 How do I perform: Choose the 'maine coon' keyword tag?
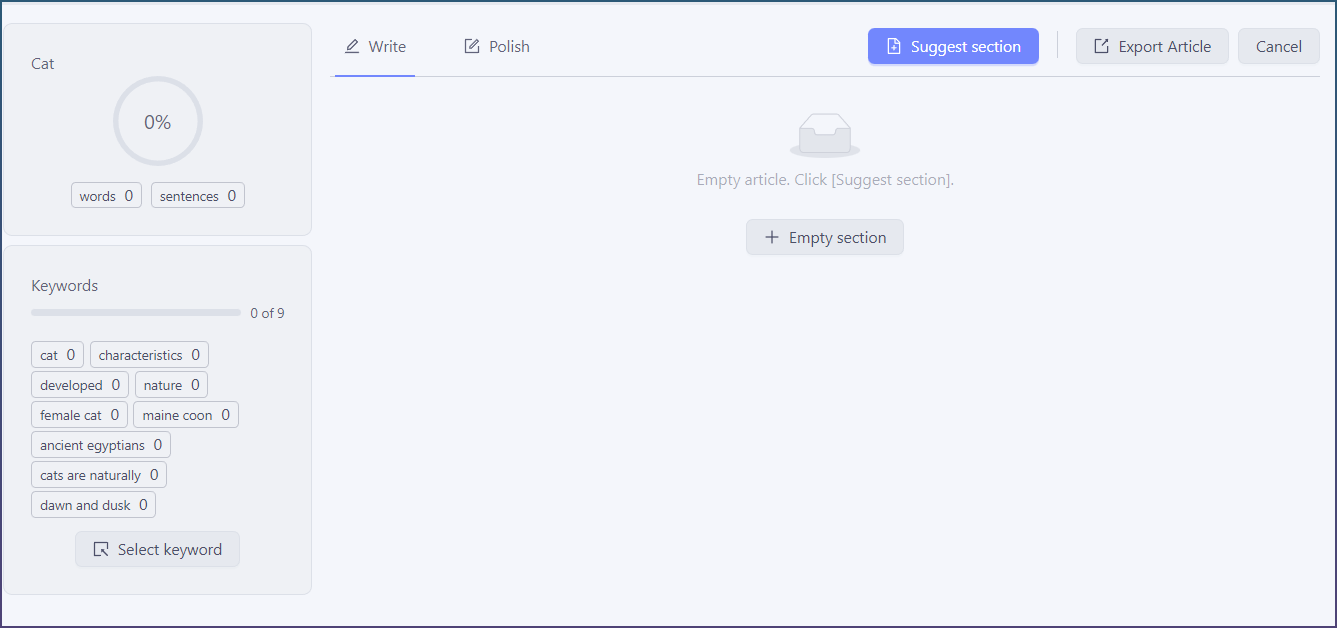(x=186, y=415)
